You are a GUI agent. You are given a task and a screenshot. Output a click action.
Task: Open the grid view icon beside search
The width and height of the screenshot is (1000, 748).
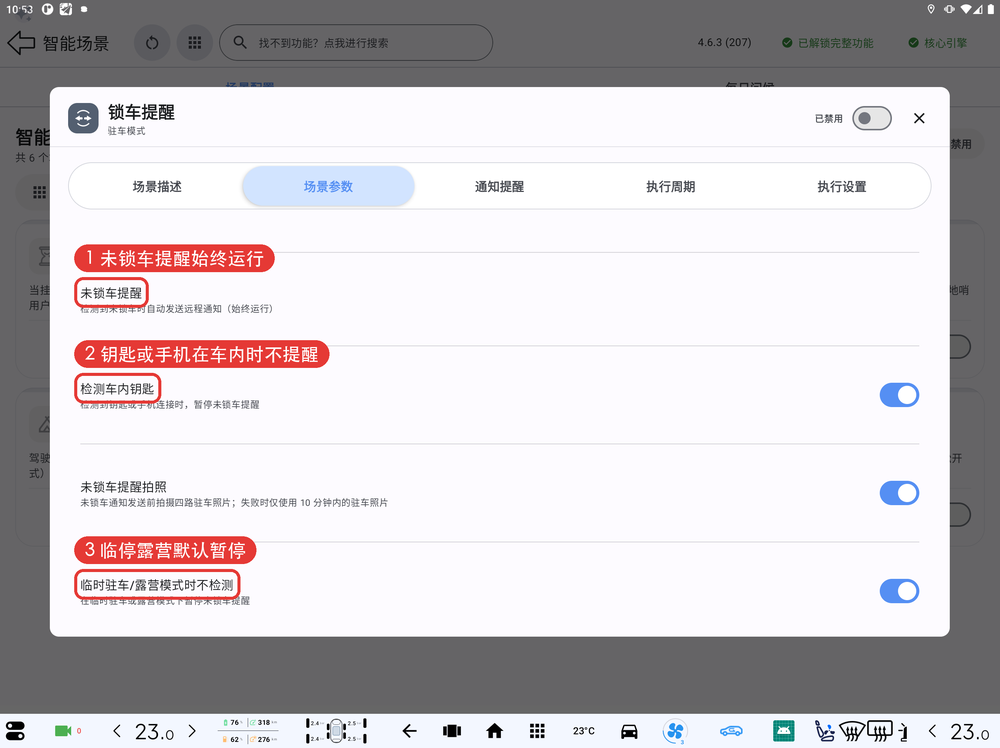coord(195,43)
